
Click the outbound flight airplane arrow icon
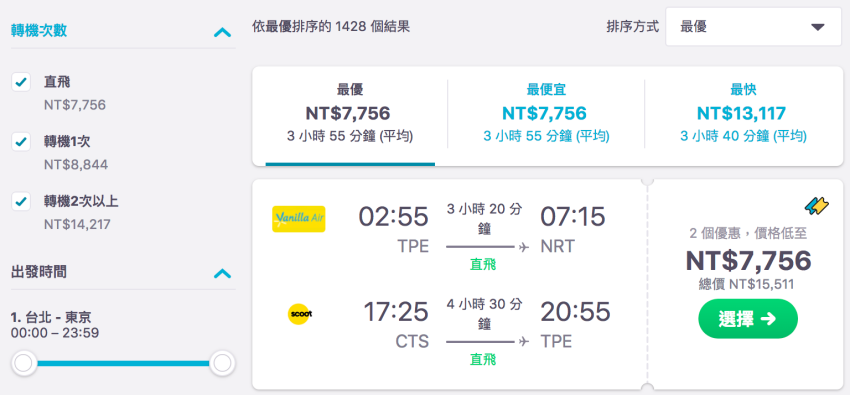click(524, 247)
